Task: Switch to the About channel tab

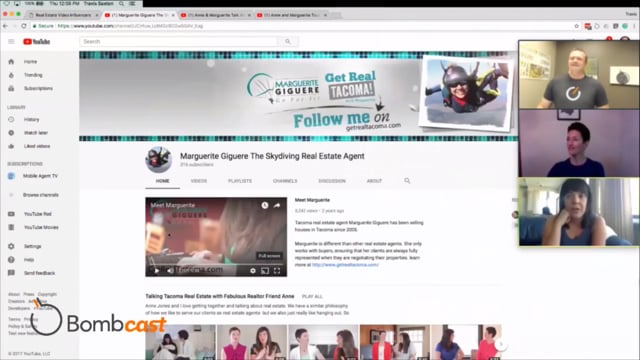Action: [x=374, y=181]
